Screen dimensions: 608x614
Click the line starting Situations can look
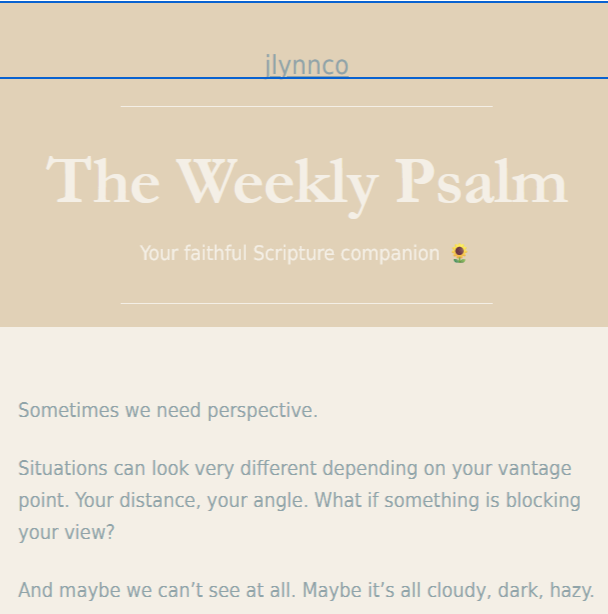pos(295,469)
